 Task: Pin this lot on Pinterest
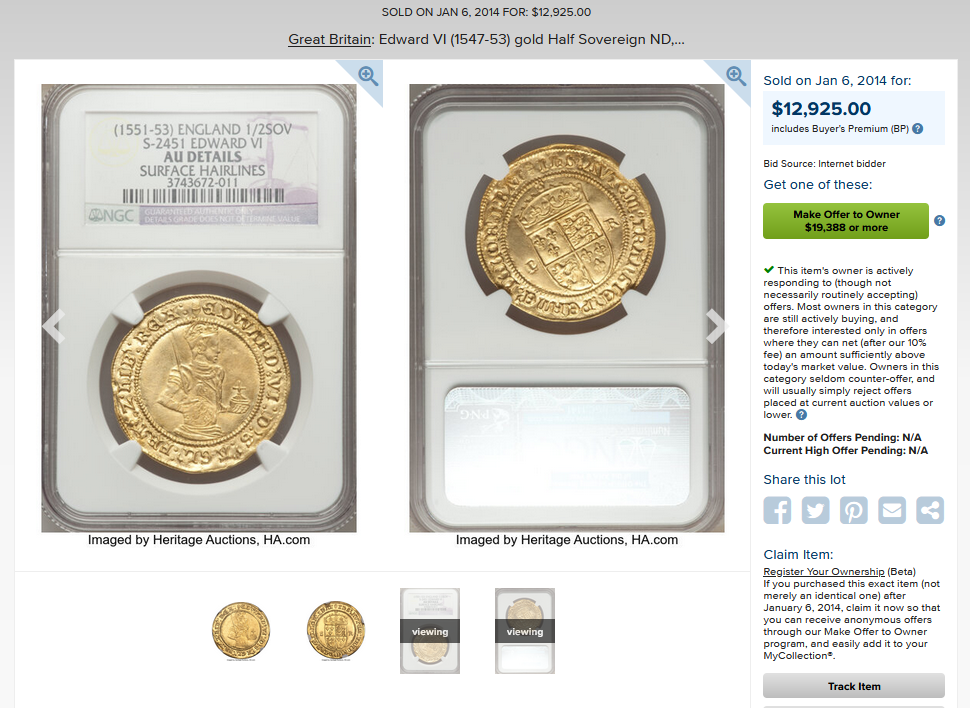tap(854, 511)
